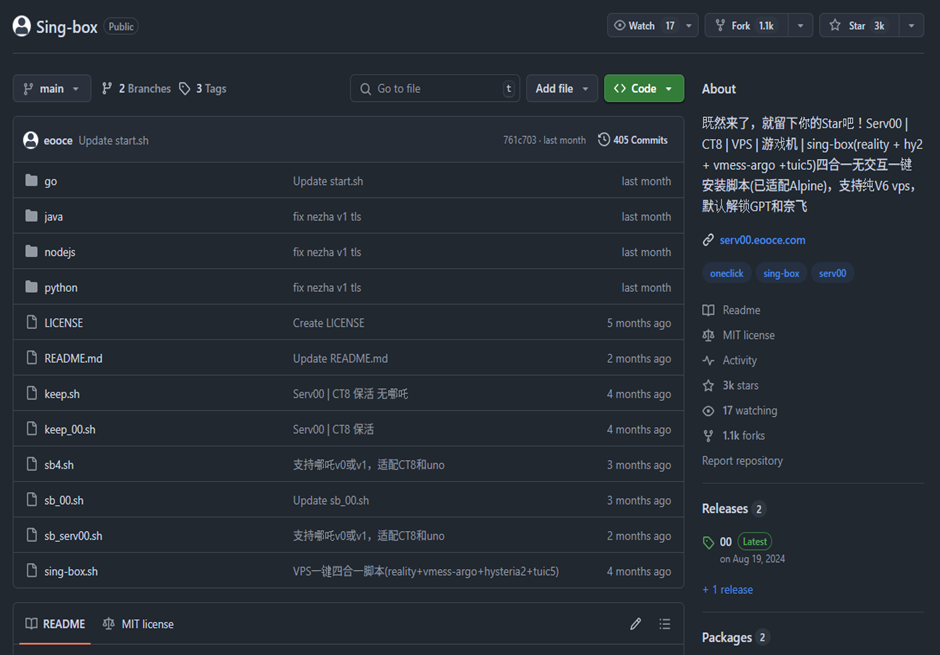Click the eye icon beside 17 watching
940x655 pixels.
(x=708, y=410)
